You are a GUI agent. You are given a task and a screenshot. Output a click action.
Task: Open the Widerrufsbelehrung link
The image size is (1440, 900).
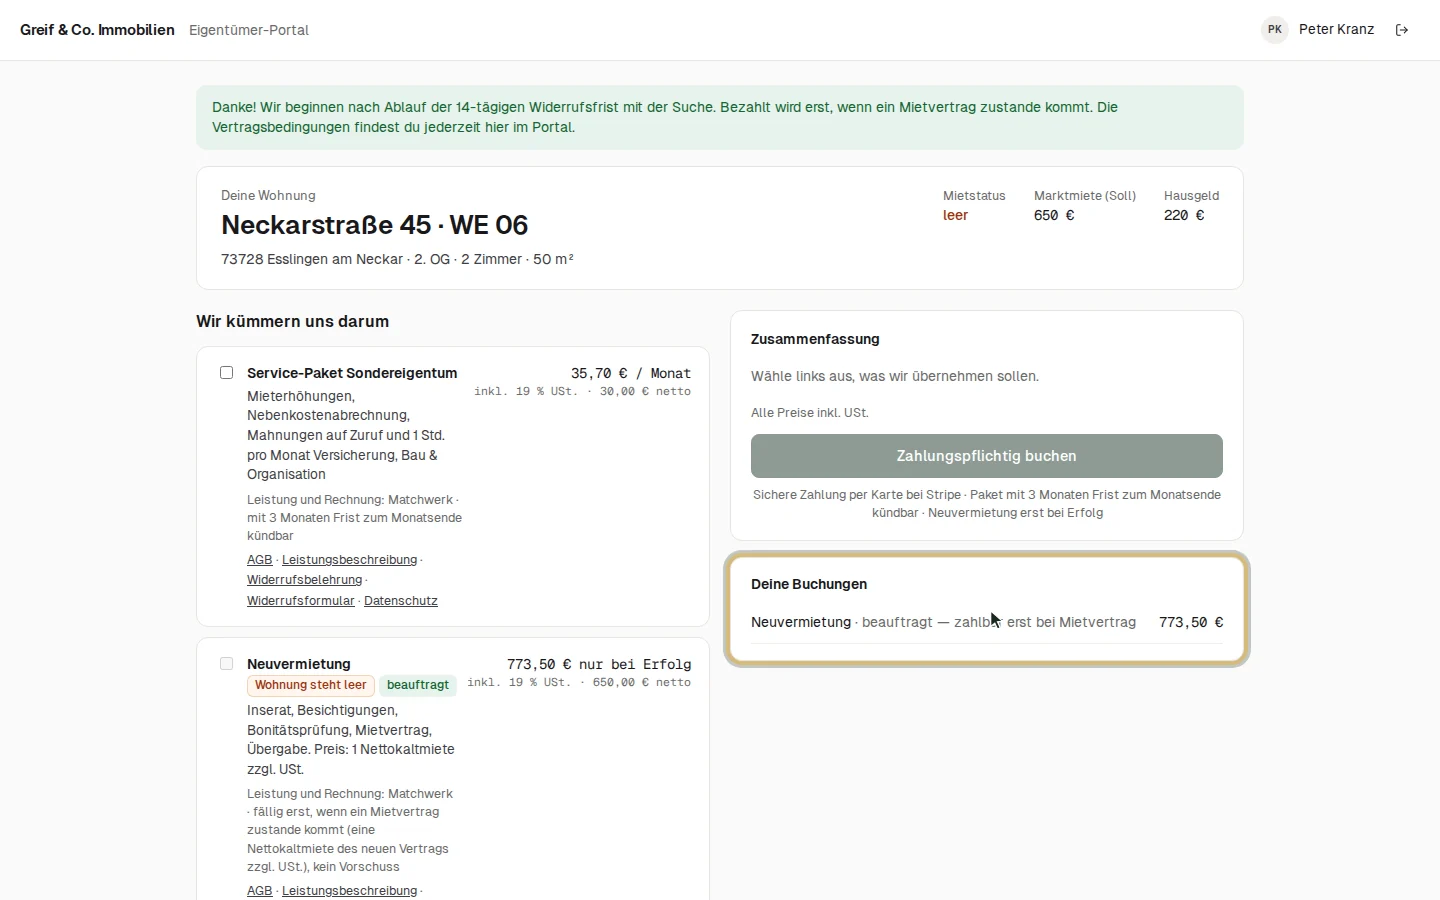point(305,580)
